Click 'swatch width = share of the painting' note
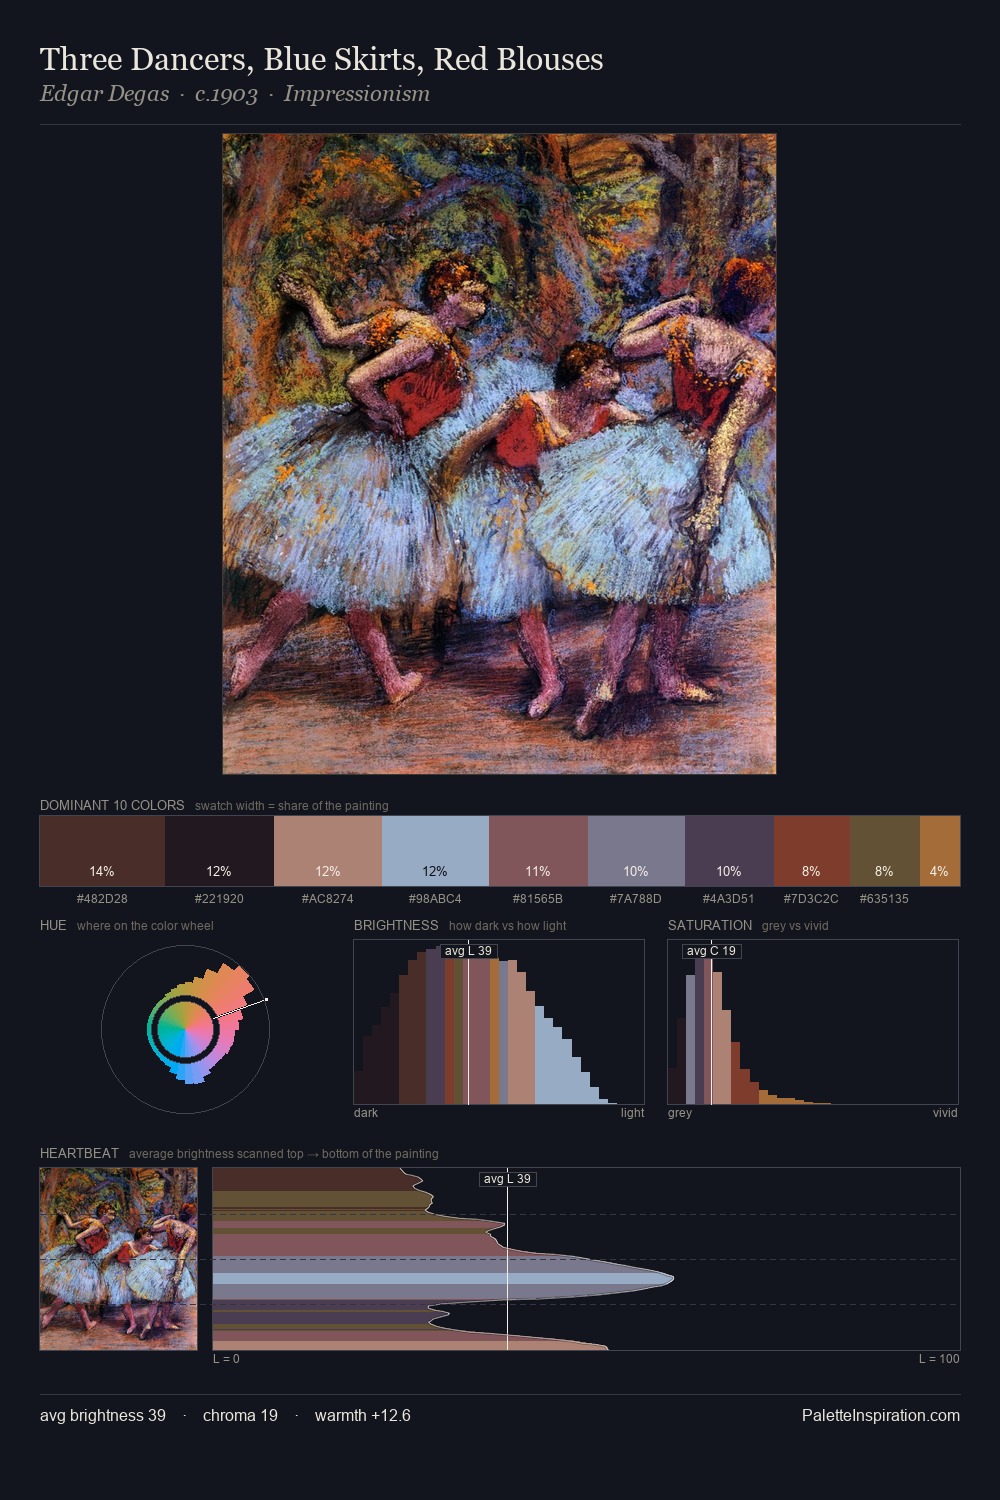This screenshot has height=1500, width=1000. [x=291, y=805]
